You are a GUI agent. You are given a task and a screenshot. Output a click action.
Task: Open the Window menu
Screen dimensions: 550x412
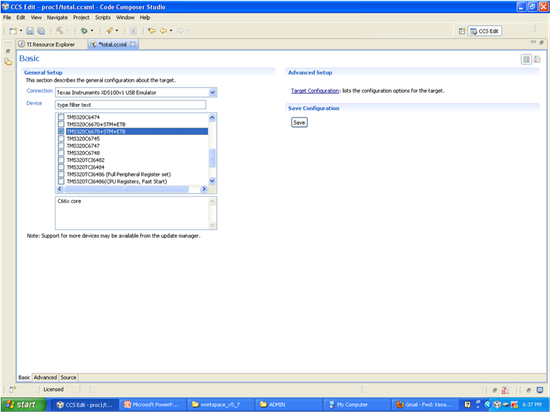pos(125,18)
